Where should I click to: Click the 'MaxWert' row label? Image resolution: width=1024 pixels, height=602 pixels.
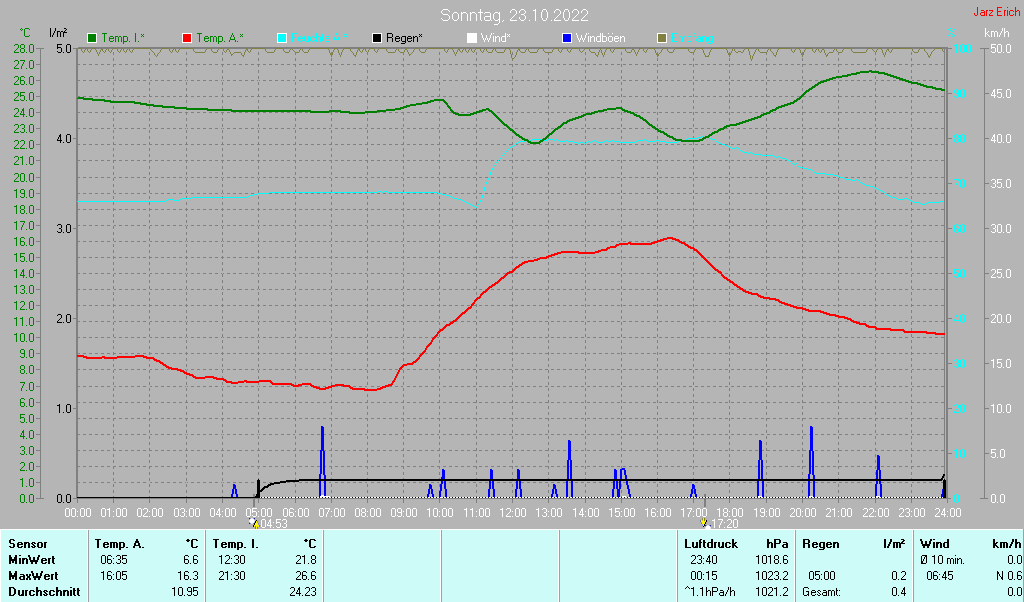[x=33, y=577]
